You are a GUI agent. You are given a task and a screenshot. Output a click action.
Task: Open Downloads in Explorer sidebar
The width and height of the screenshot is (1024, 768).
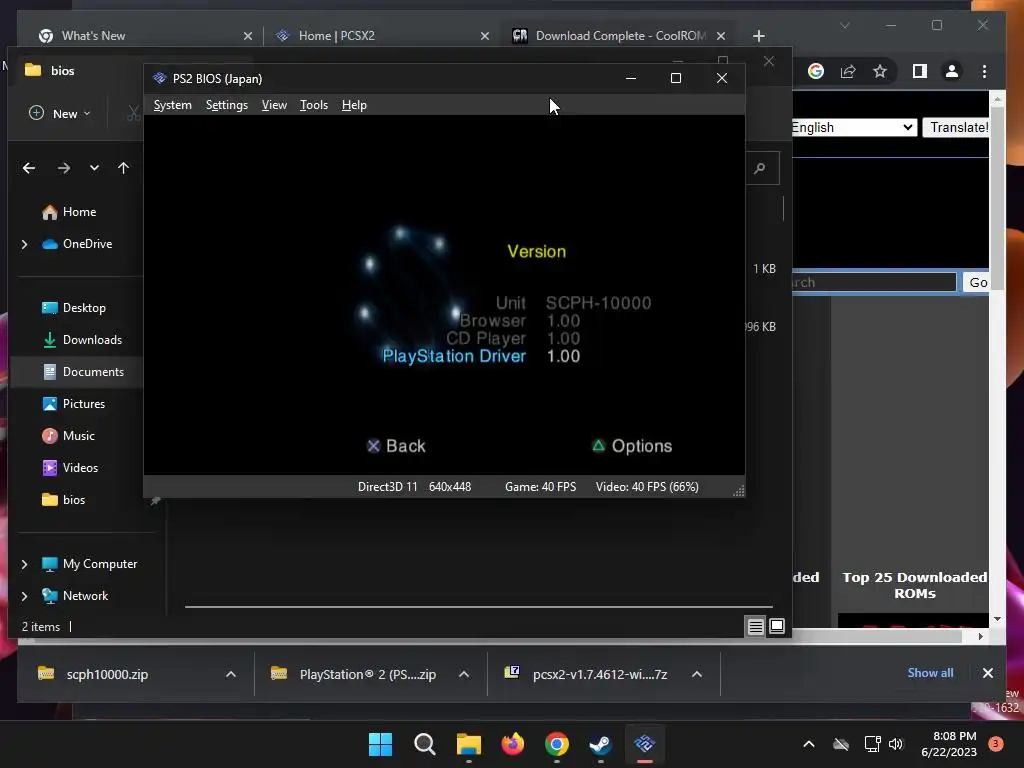(x=92, y=340)
